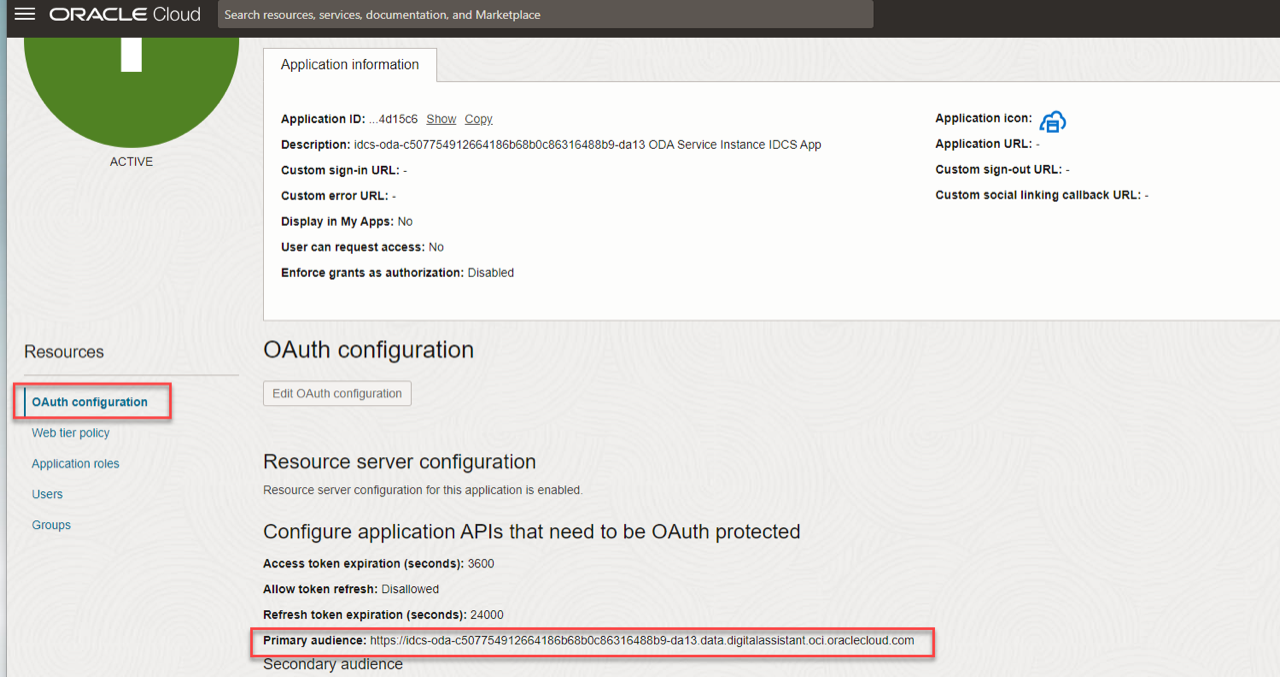Open the navigation hamburger menu
This screenshot has width=1280, height=677.
[24, 14]
